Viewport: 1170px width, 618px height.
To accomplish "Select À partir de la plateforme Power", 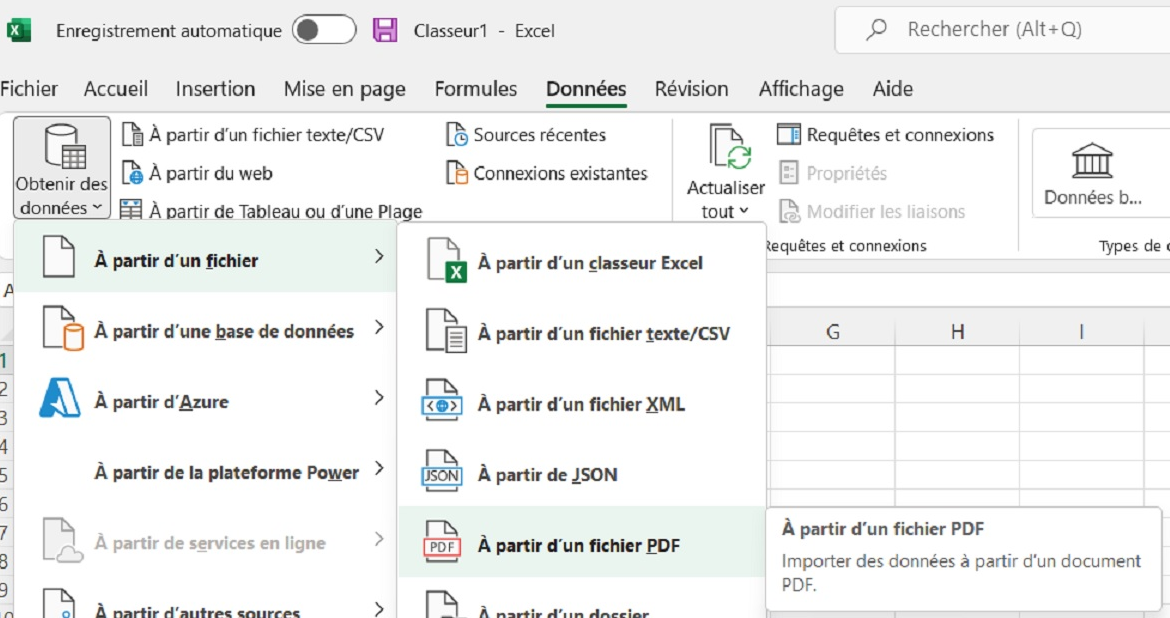I will [x=204, y=470].
